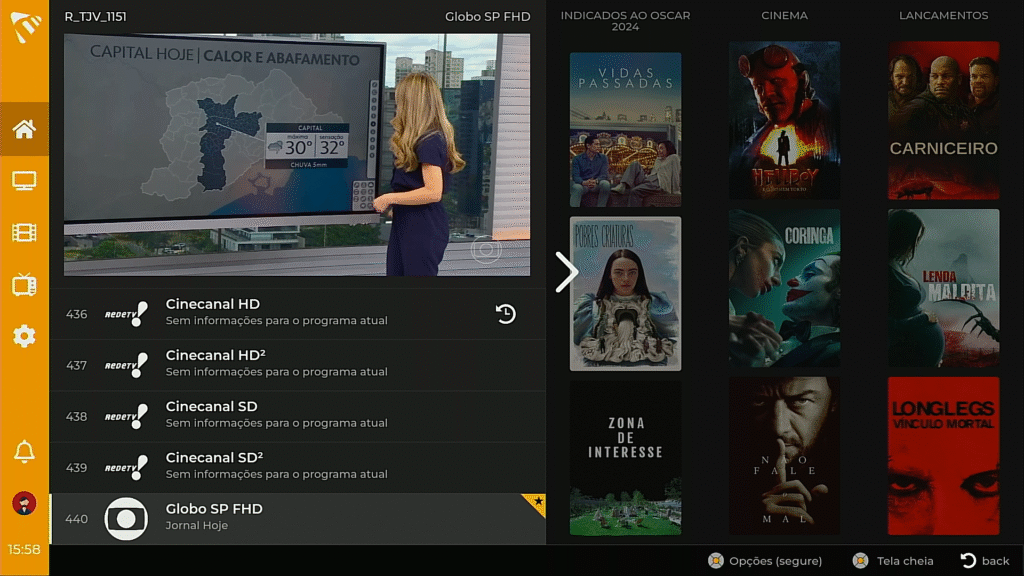Select channel 439 Cinecanal SD²
The width and height of the screenshot is (1024, 576).
click(297, 467)
